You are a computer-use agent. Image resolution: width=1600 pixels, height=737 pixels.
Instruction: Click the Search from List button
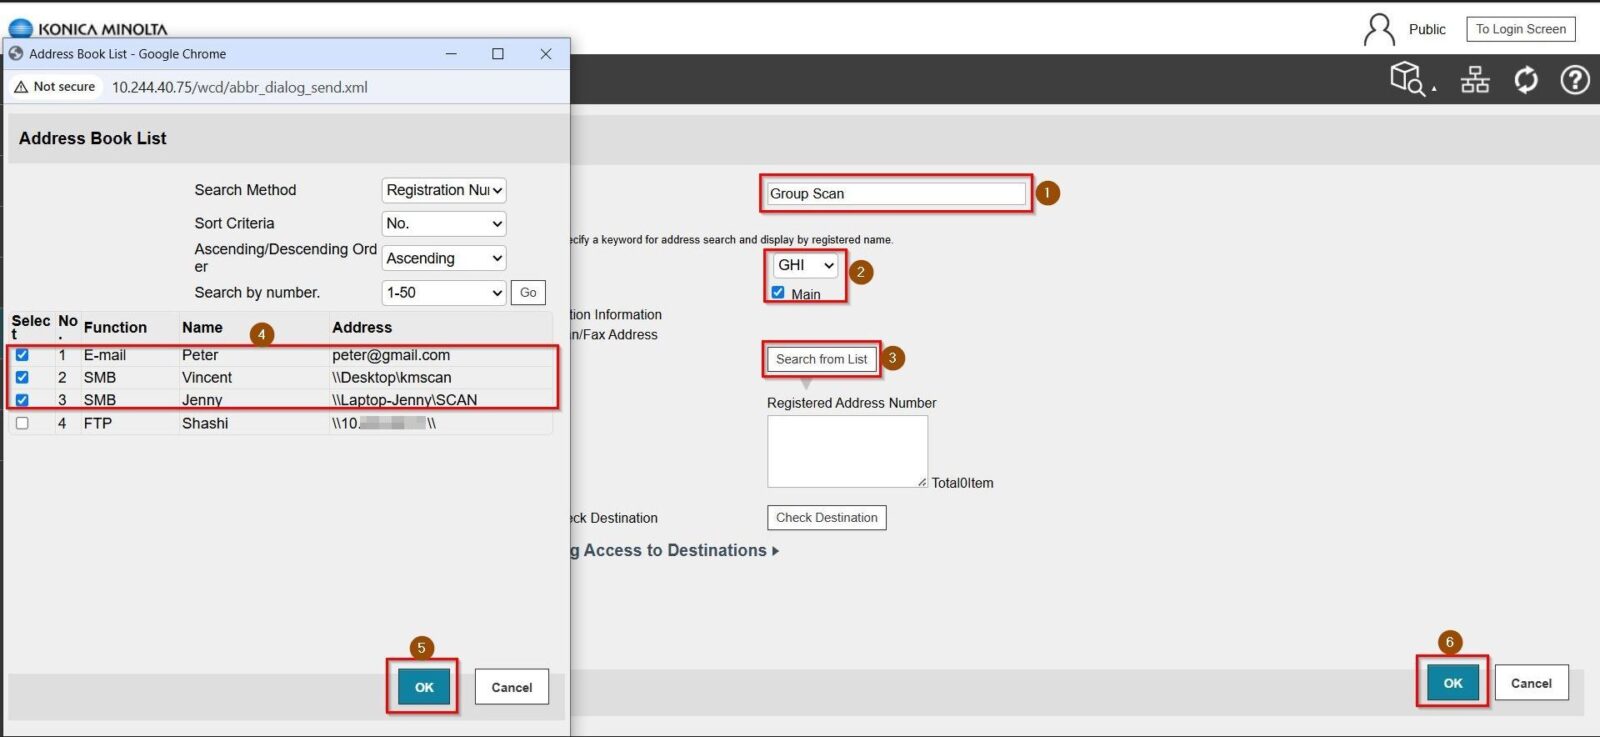click(x=821, y=359)
